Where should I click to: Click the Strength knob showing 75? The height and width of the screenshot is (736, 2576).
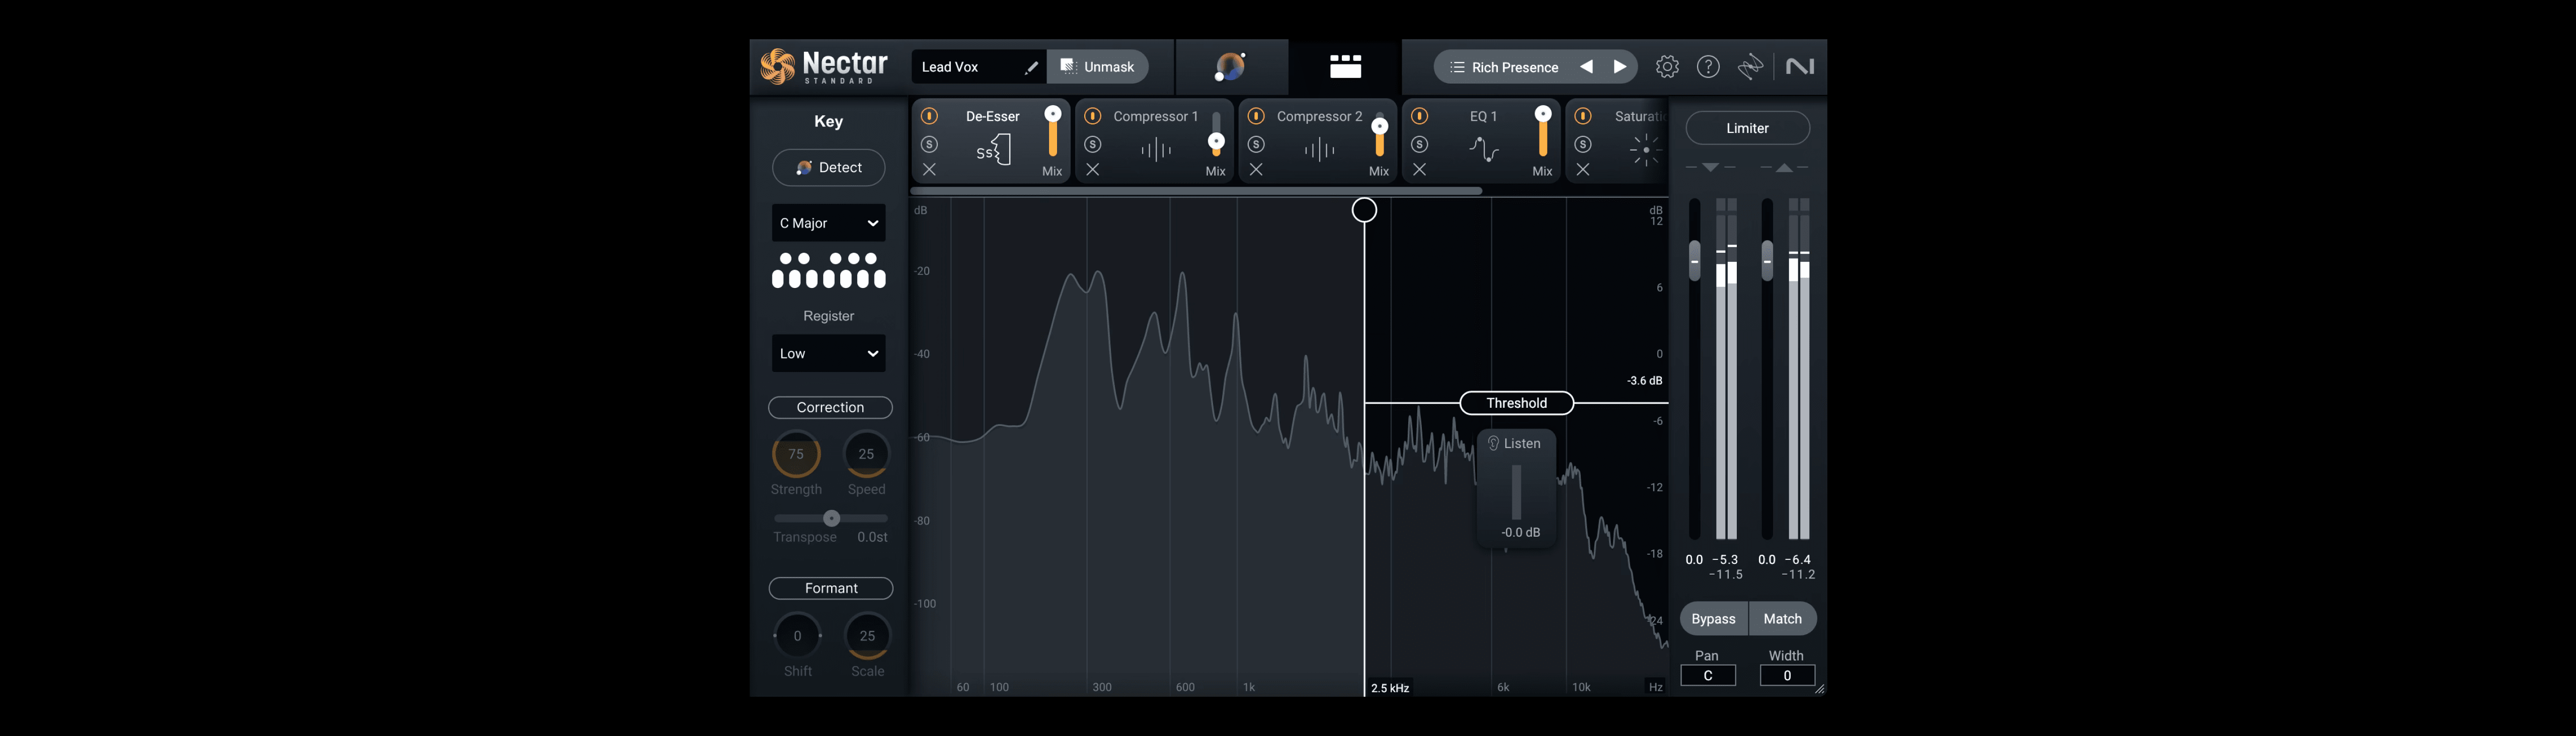coord(796,454)
